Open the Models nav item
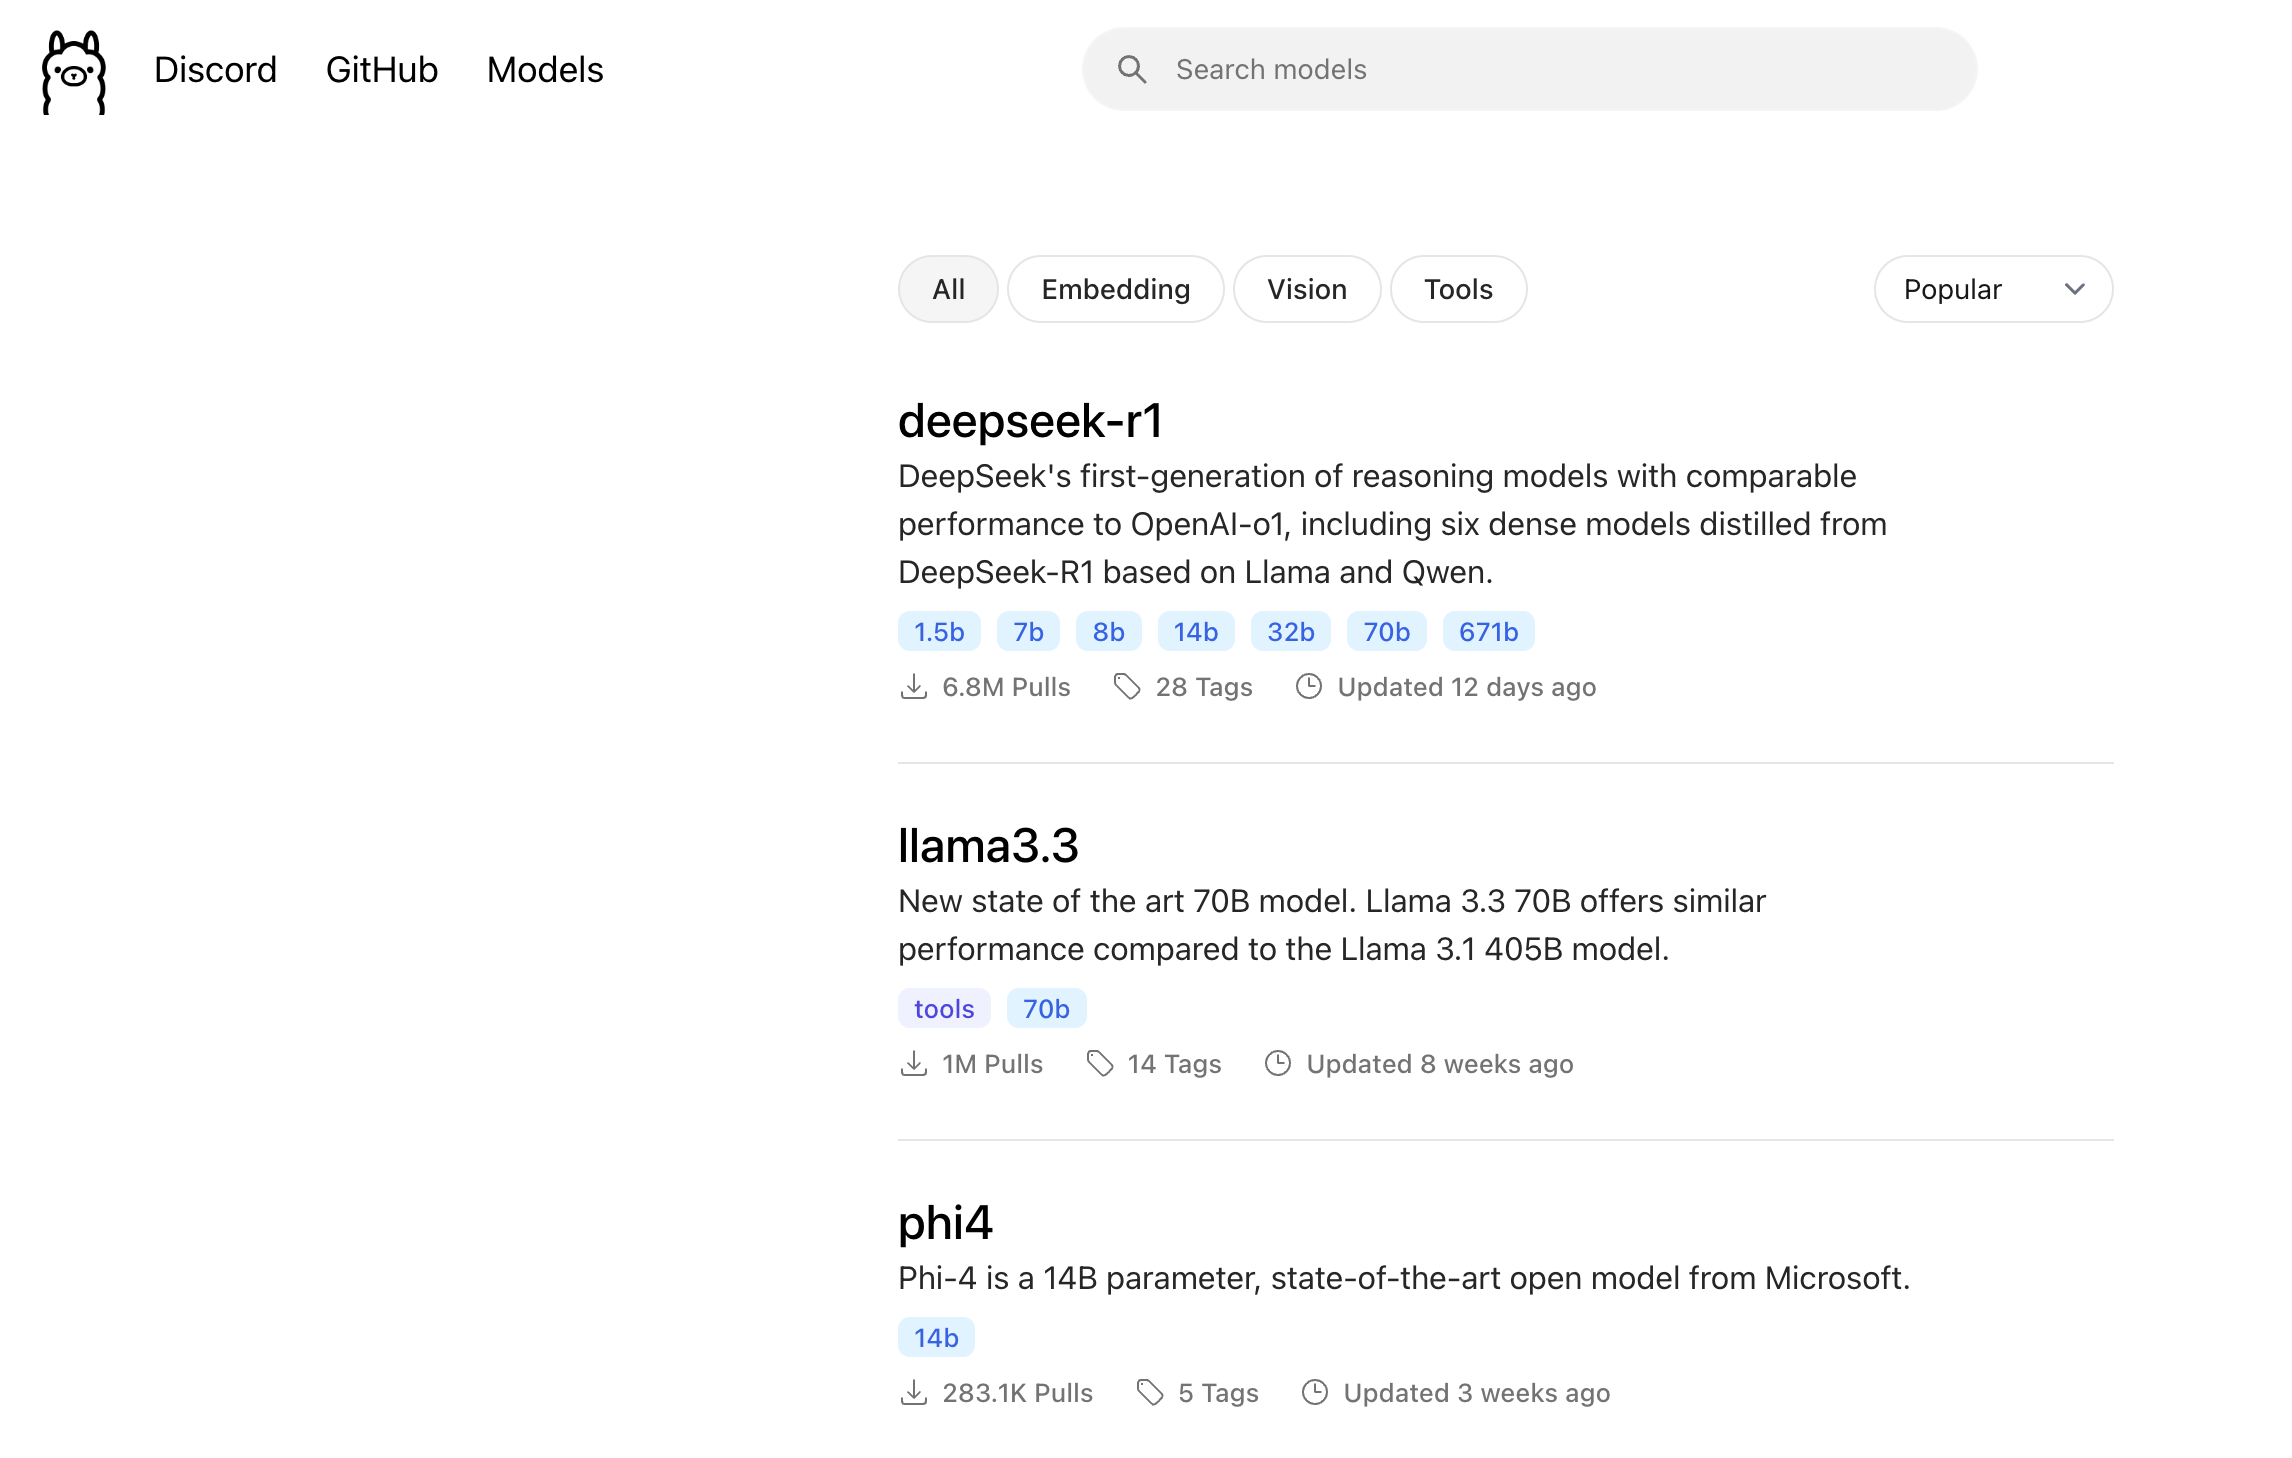This screenshot has width=2292, height=1458. point(545,70)
